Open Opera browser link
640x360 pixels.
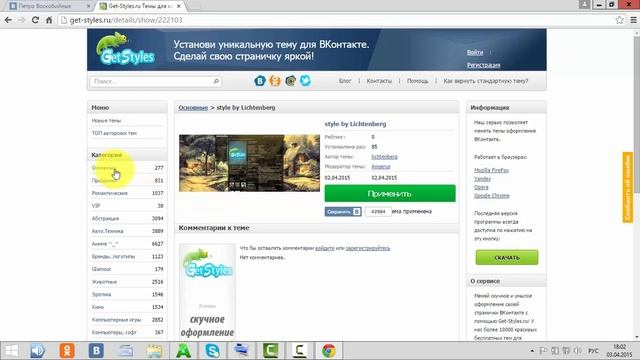coord(481,187)
